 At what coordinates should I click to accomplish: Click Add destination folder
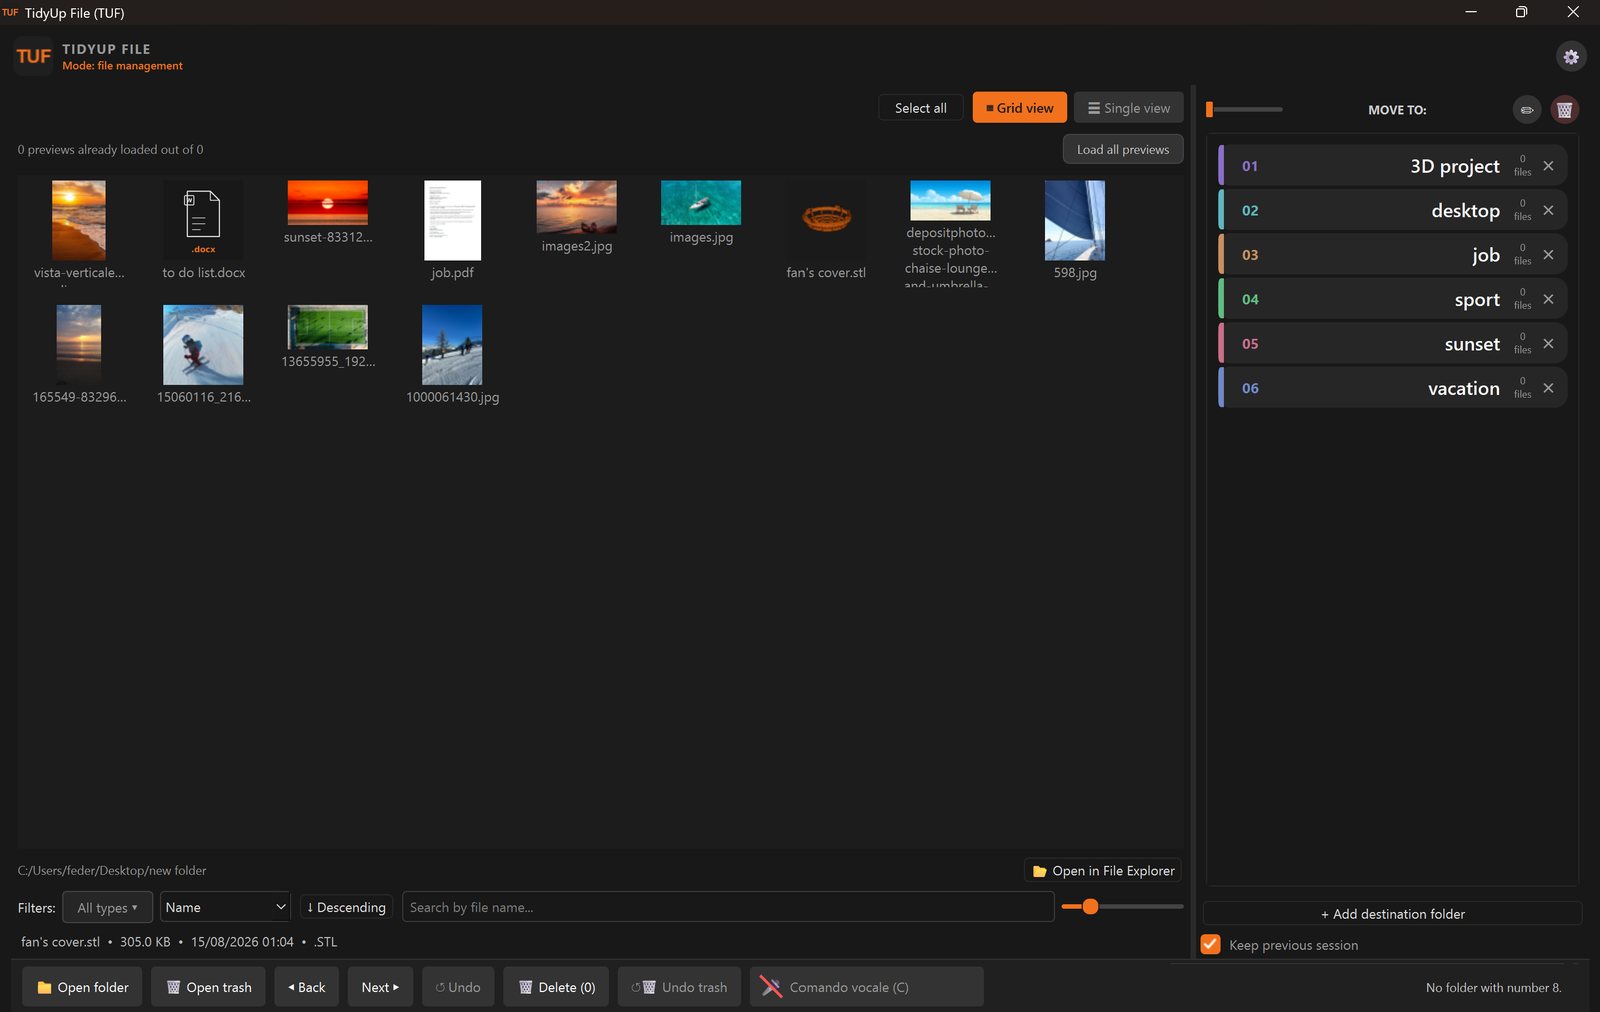click(x=1393, y=914)
